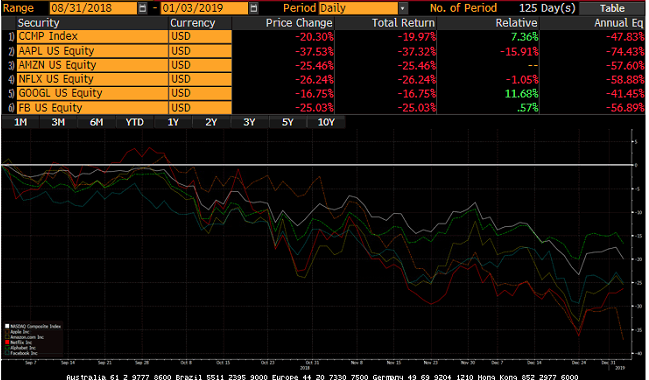Viewport: 649px width, 380px height.
Task: Sort by the Total Return column header
Action: [403, 23]
